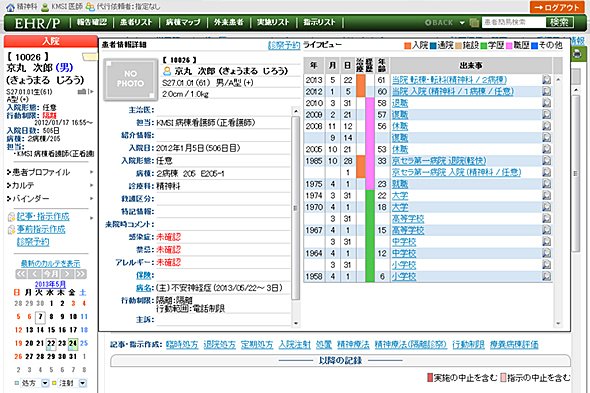
Task: Go to first with calendar double-left arrow
Action: click(21, 274)
